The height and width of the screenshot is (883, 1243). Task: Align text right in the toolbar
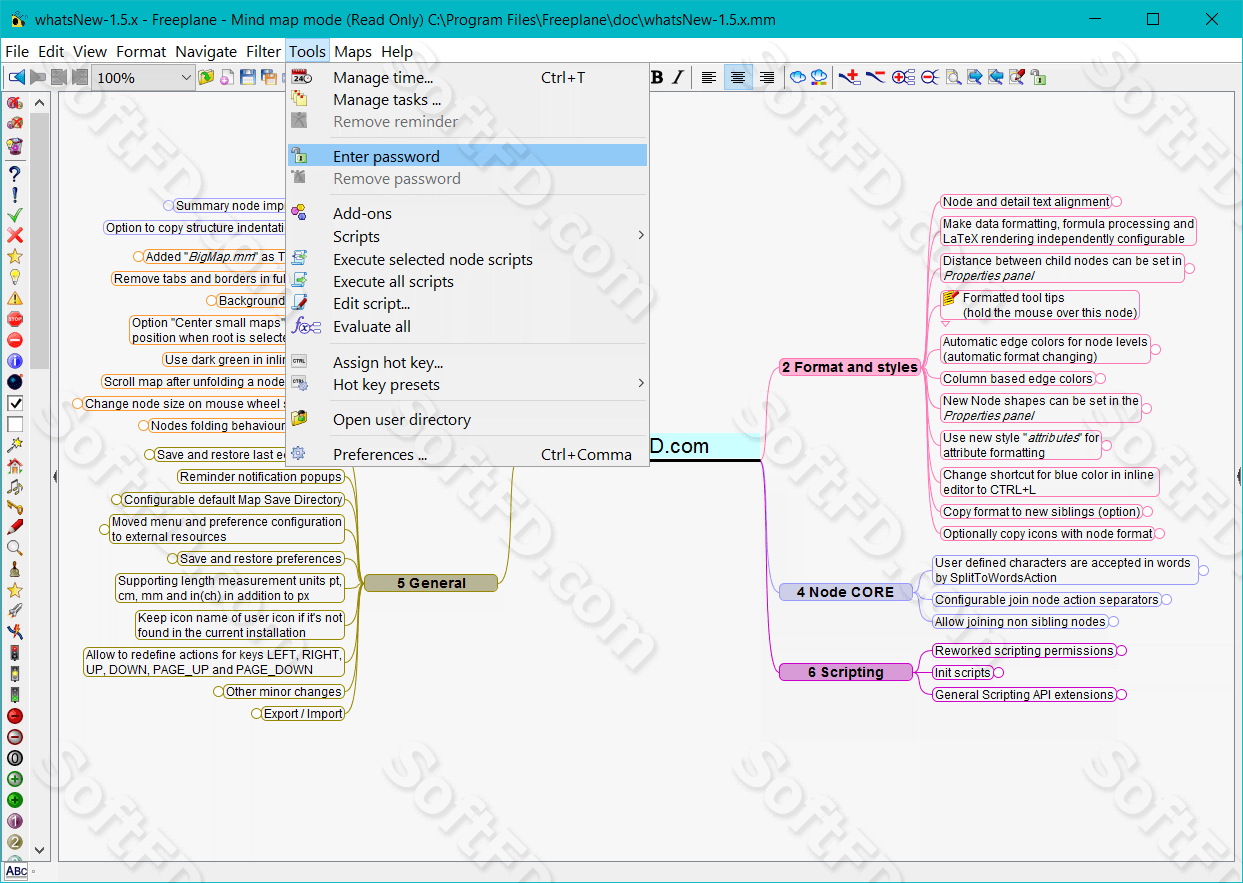click(767, 77)
